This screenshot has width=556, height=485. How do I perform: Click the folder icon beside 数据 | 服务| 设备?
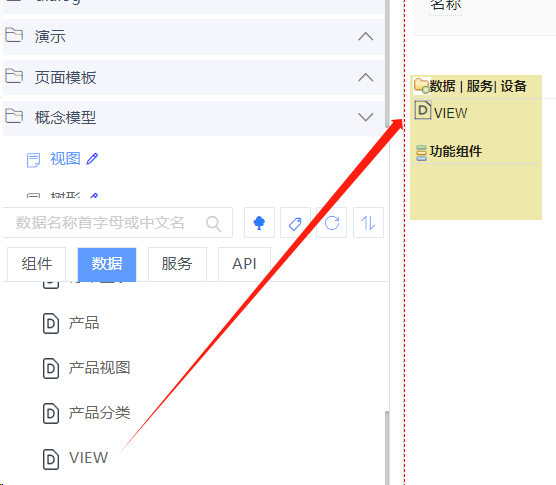tap(422, 85)
